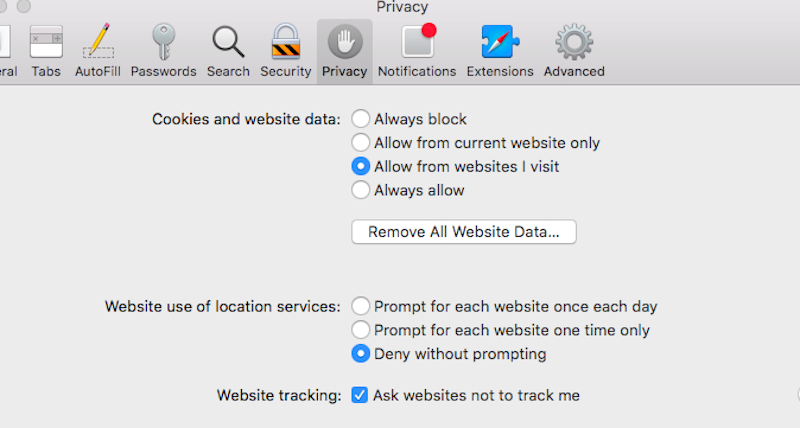Image resolution: width=800 pixels, height=428 pixels.
Task: Select Deny without prompting option
Action: tap(361, 354)
